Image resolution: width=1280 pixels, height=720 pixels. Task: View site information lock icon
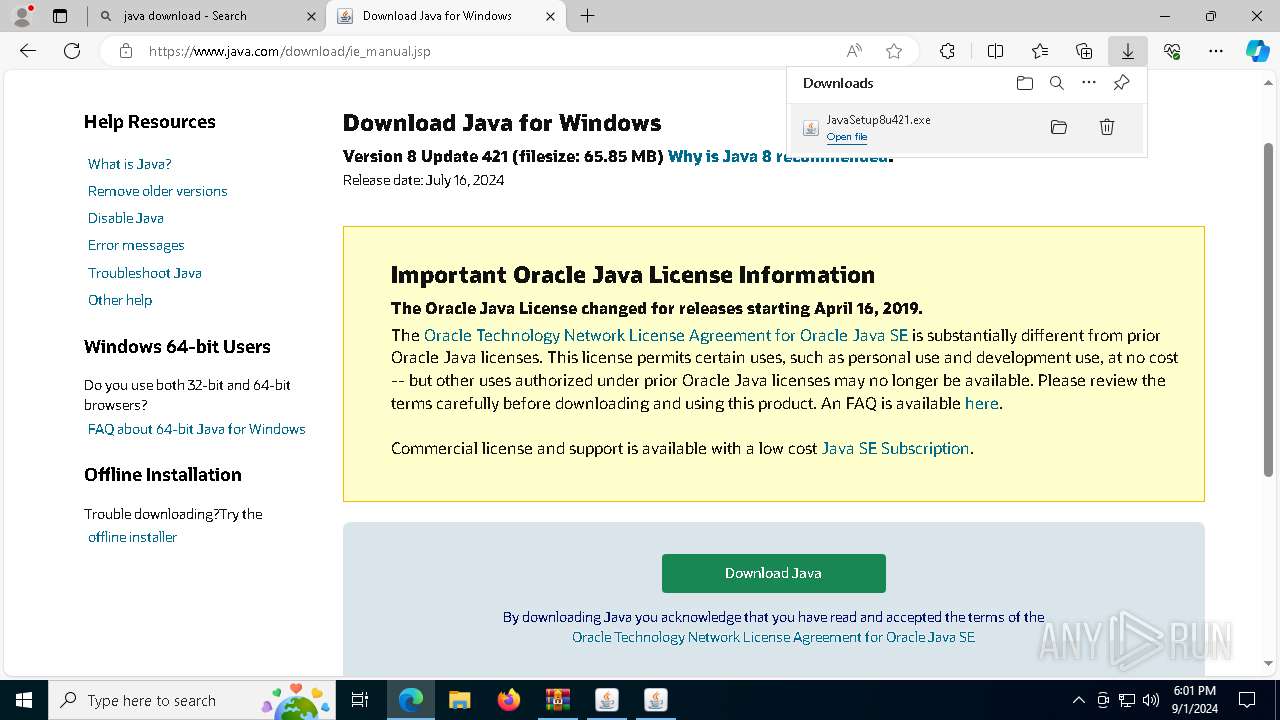pyautogui.click(x=126, y=51)
